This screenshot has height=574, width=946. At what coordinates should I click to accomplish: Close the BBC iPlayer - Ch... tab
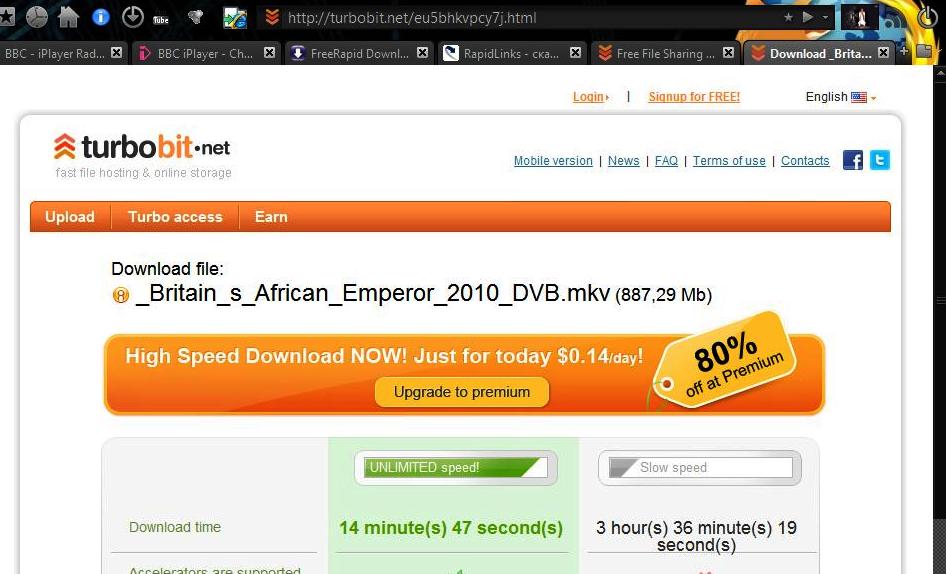(269, 53)
